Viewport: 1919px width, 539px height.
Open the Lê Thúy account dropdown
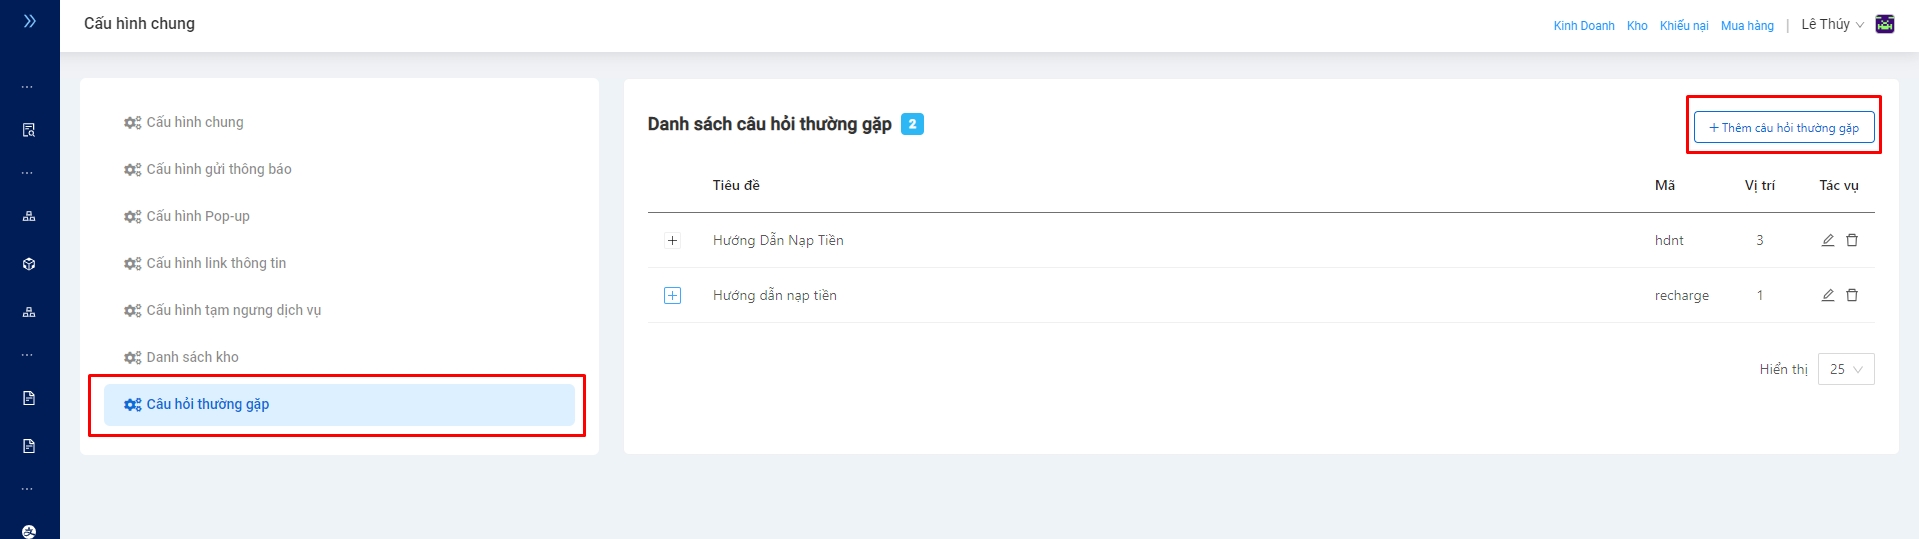tap(1832, 25)
